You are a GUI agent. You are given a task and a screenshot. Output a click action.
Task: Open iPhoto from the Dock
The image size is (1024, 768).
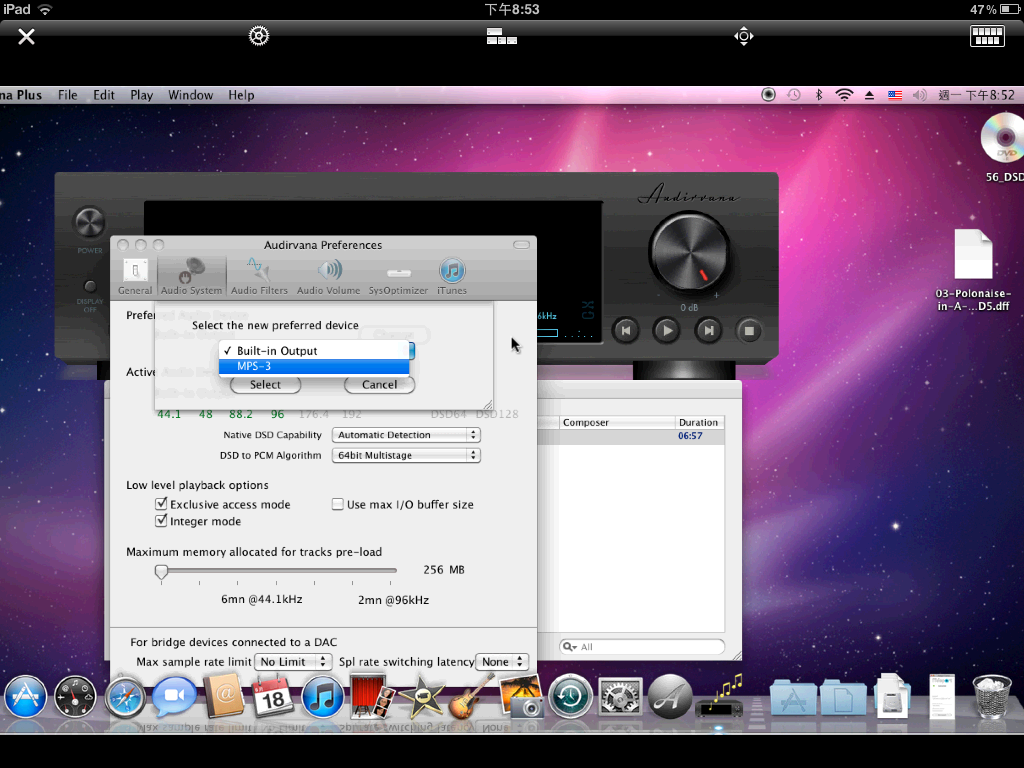(x=520, y=696)
